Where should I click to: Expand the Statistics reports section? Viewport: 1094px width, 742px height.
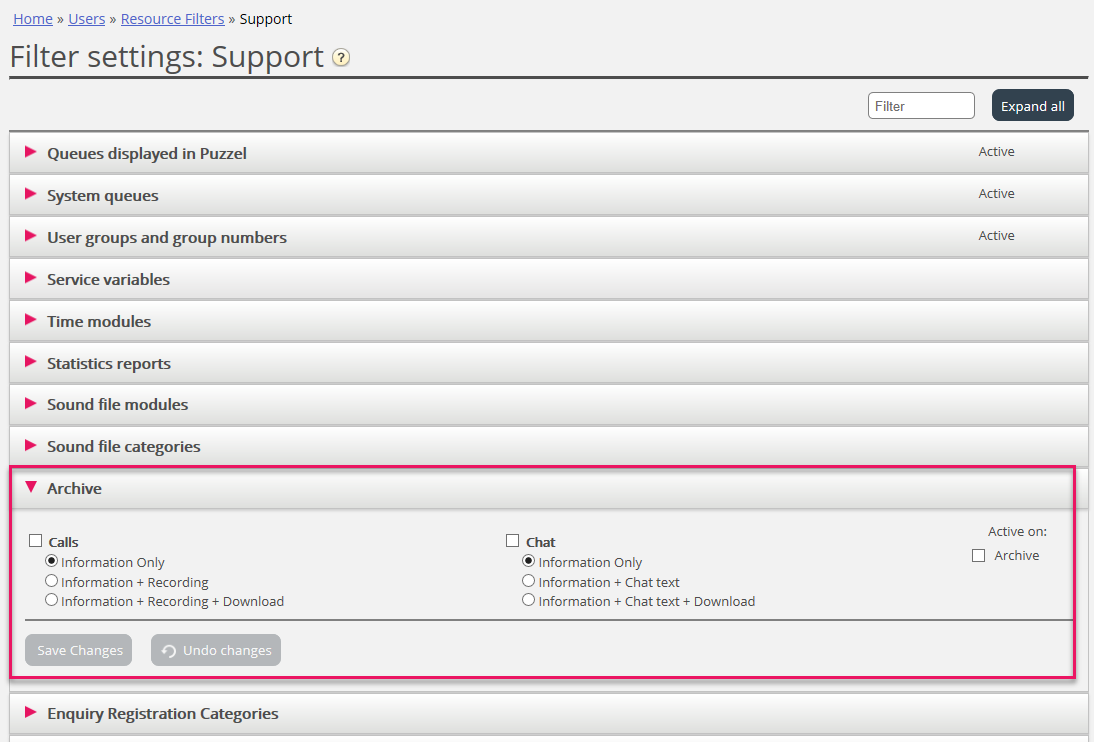[x=108, y=363]
